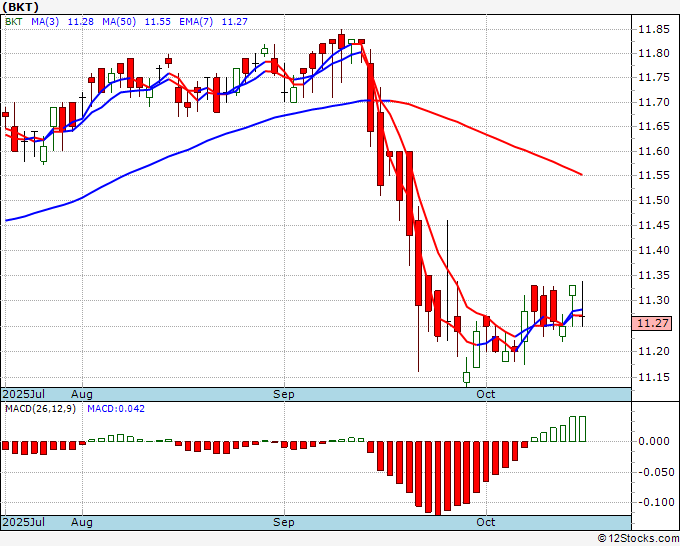Click the 11.30 price axis label
680x546 pixels.
(x=654, y=300)
